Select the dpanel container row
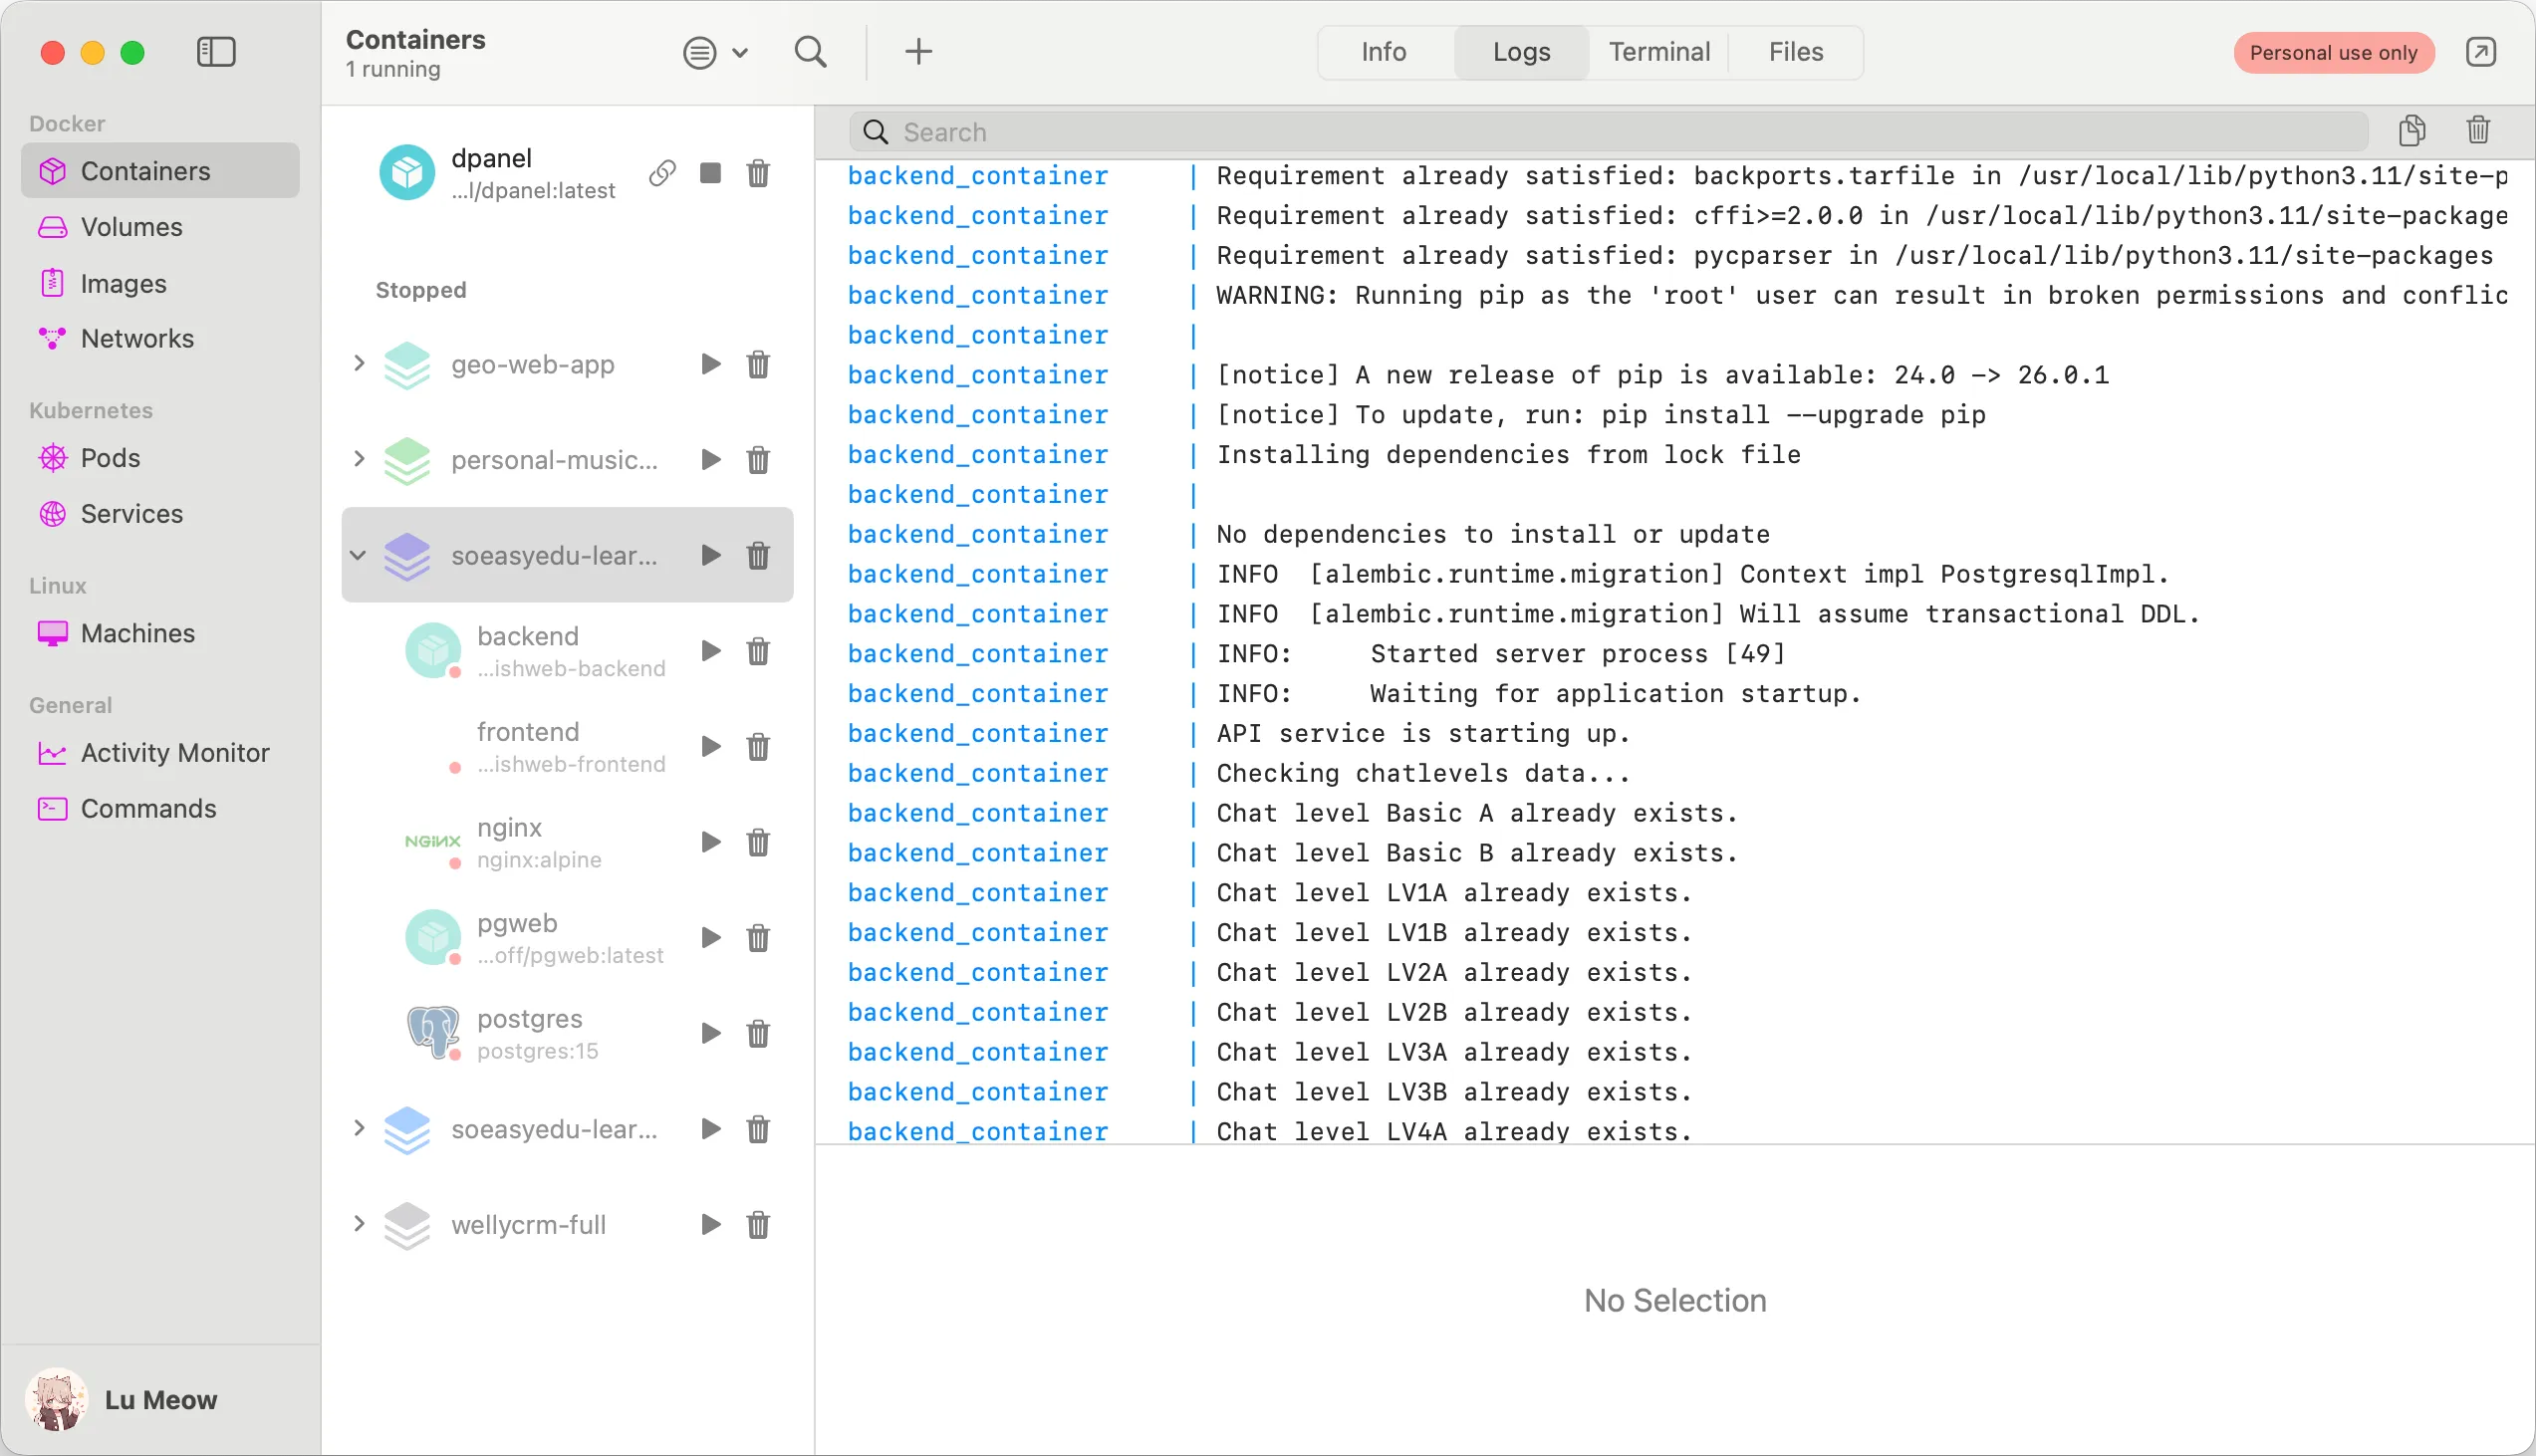The image size is (2536, 1456). 567,173
